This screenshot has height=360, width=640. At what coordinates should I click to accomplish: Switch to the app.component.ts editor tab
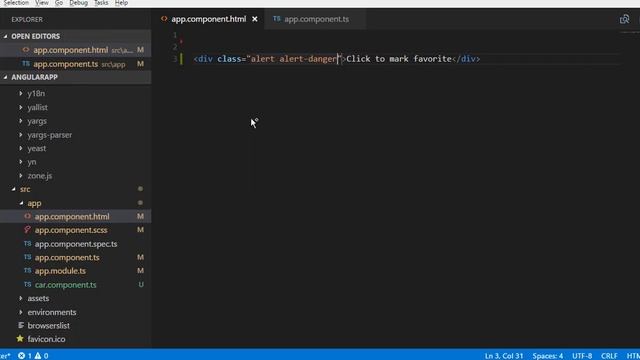tap(316, 19)
